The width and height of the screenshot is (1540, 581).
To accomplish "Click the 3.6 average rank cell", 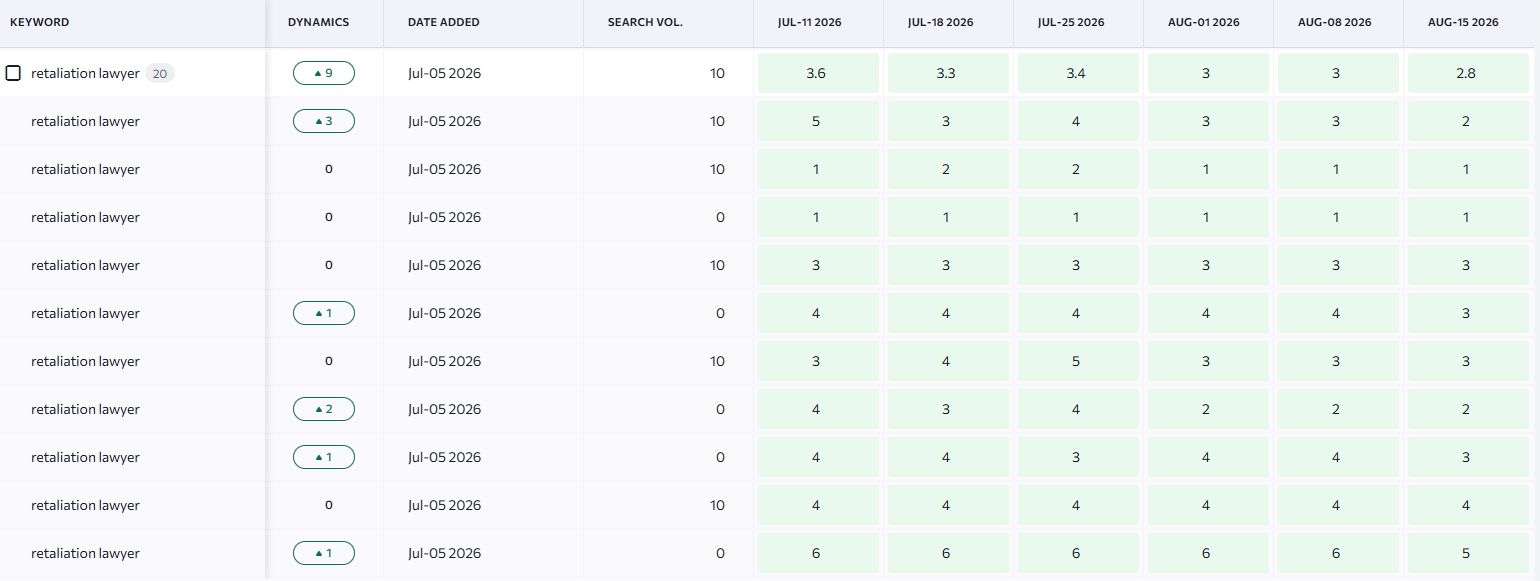I will point(818,73).
